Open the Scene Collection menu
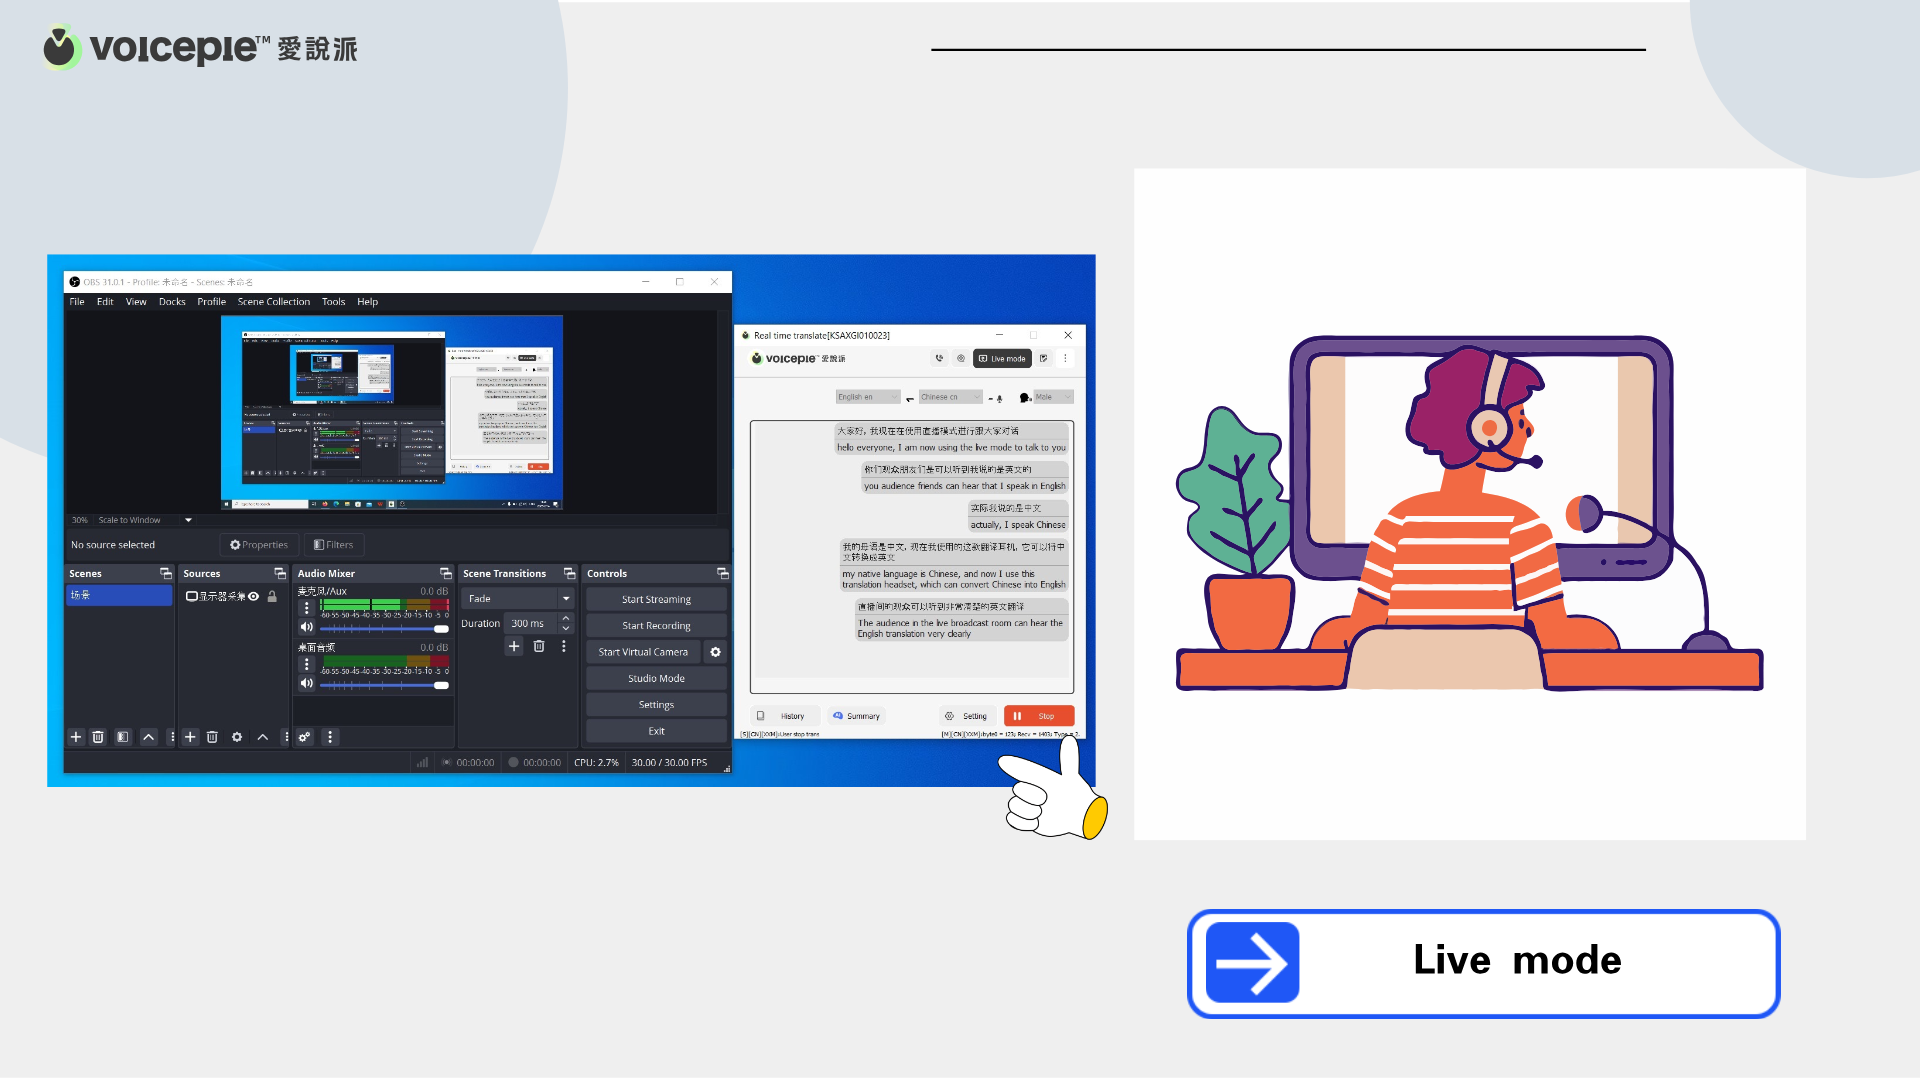The width and height of the screenshot is (1920, 1080). [x=274, y=301]
